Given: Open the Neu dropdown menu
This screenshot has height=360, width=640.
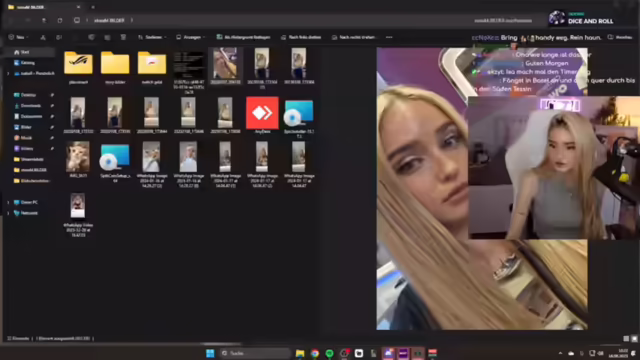Looking at the screenshot, I should tap(18, 37).
